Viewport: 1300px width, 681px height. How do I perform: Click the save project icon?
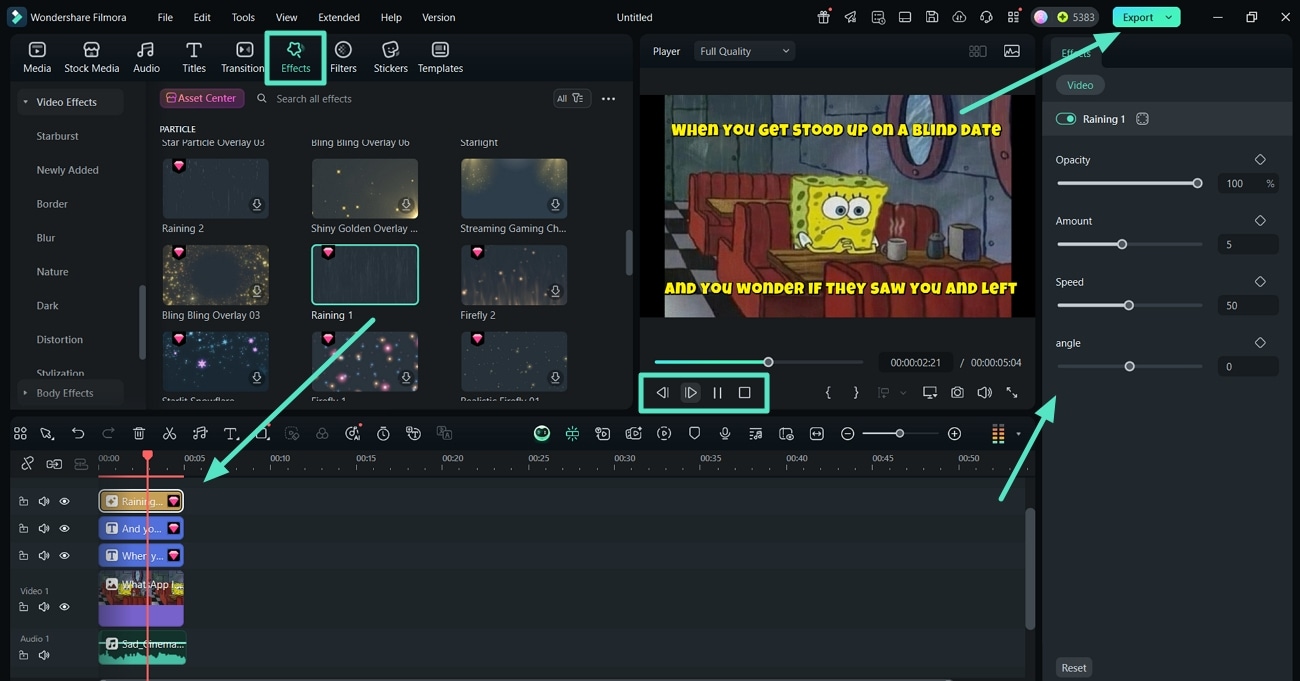point(932,17)
